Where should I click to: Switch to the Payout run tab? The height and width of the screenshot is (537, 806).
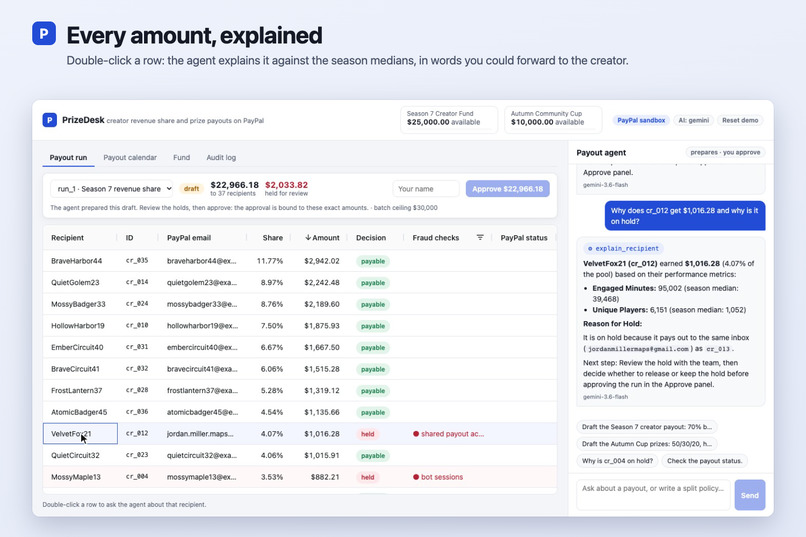pos(68,157)
